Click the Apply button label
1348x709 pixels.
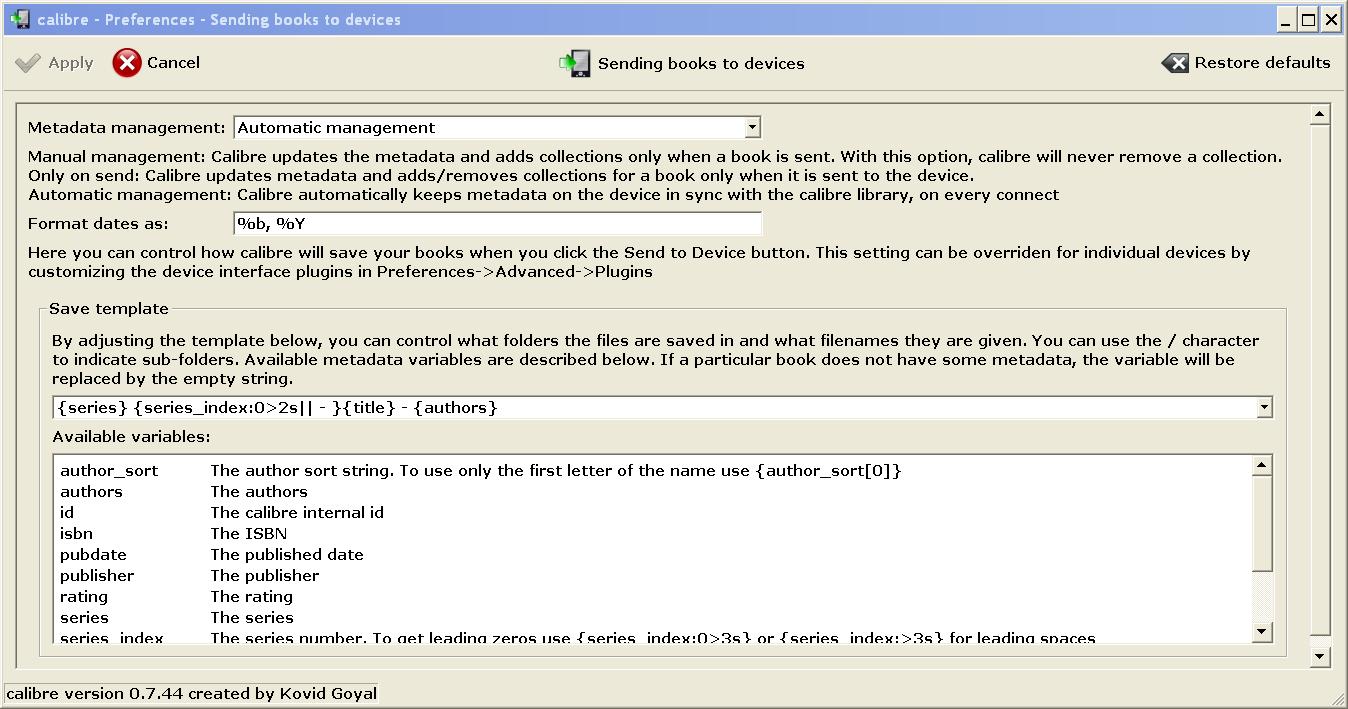[x=71, y=63]
